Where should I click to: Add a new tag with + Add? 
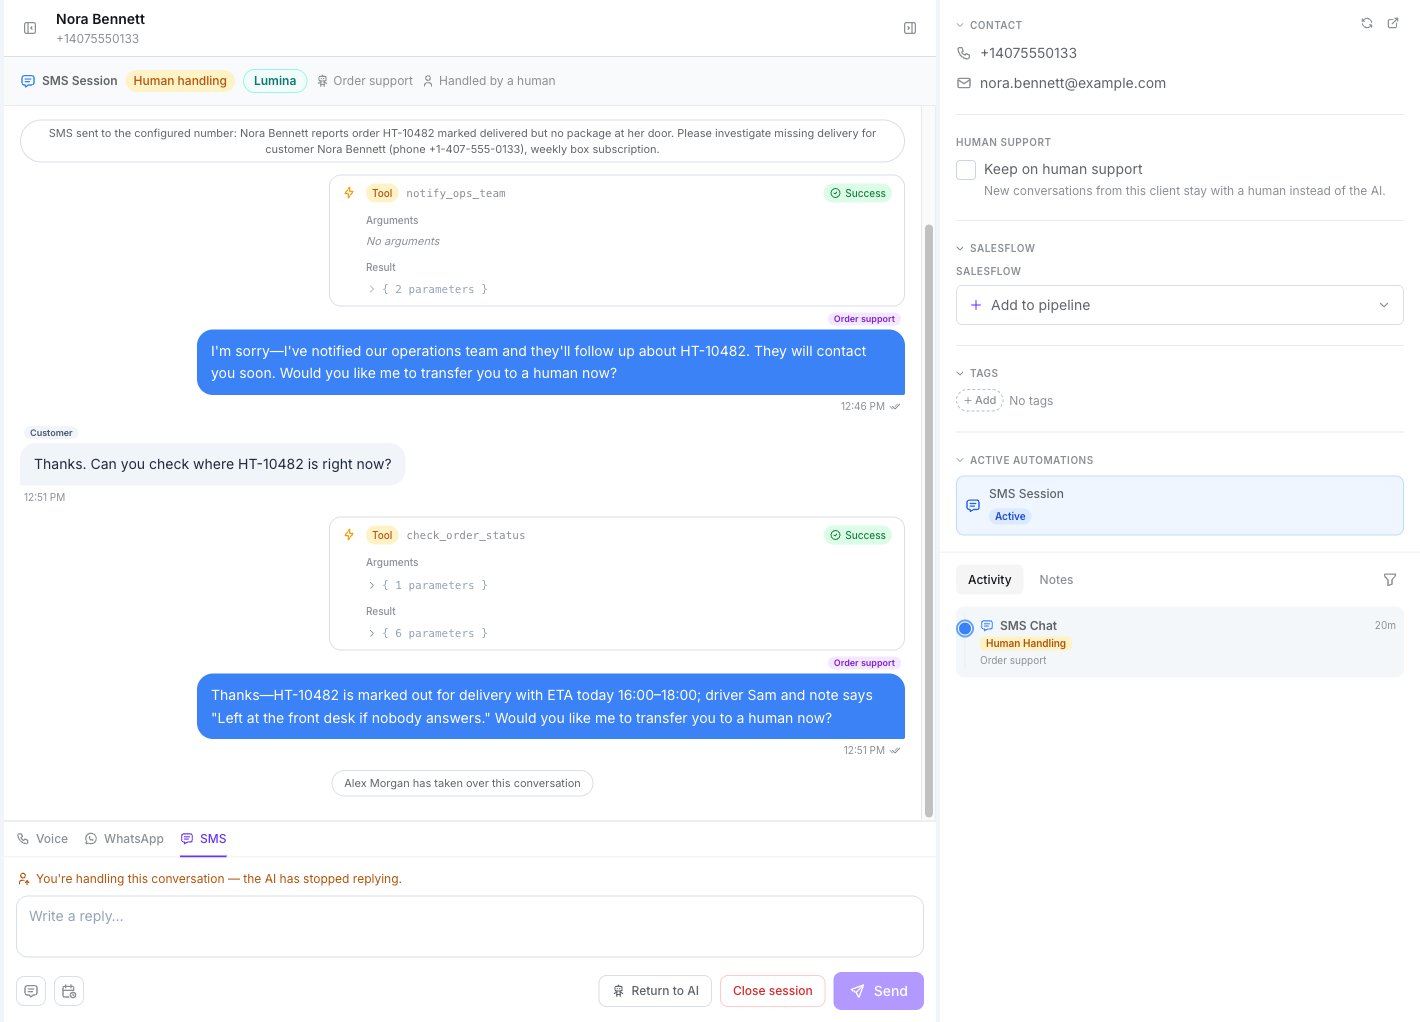click(x=980, y=400)
